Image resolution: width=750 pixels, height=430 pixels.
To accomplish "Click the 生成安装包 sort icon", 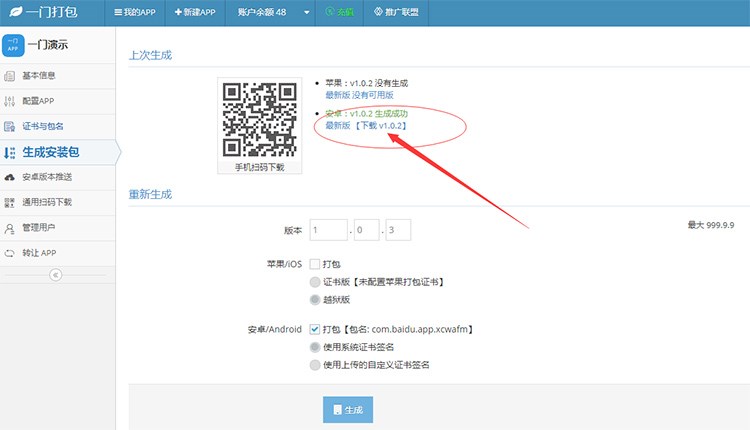I will coord(10,153).
